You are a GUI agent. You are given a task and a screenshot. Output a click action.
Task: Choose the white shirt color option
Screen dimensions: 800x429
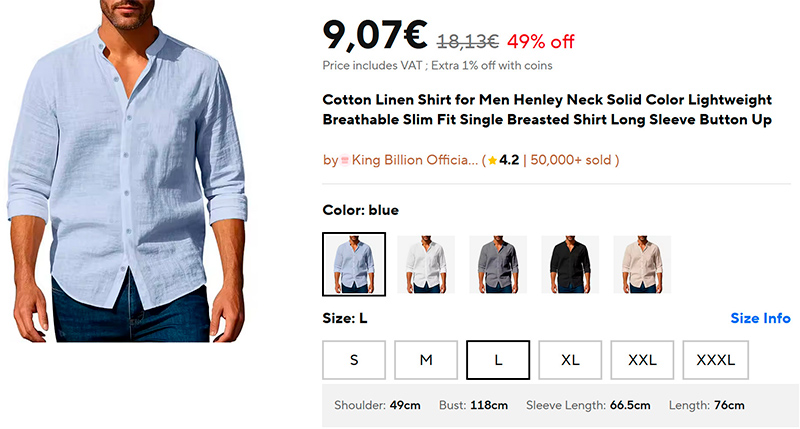[x=426, y=264]
